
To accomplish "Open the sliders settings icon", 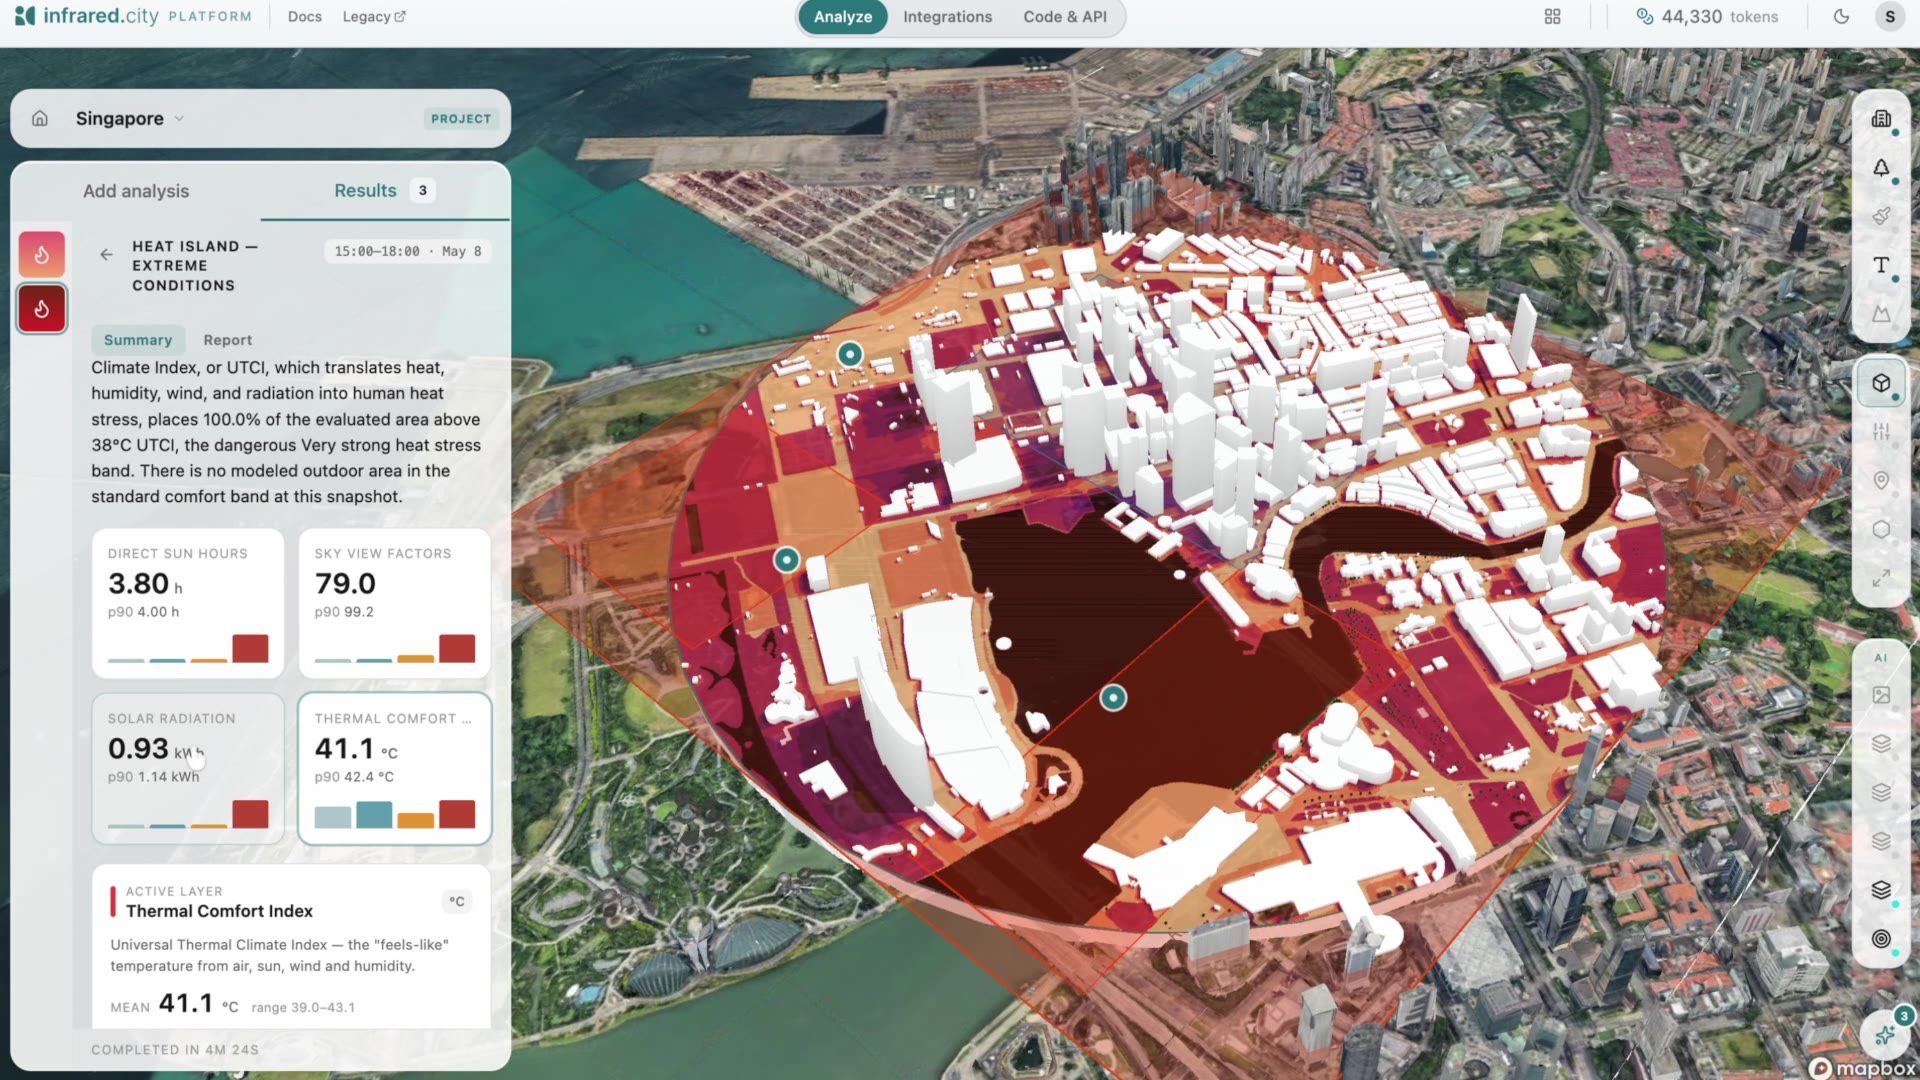I will (1881, 432).
